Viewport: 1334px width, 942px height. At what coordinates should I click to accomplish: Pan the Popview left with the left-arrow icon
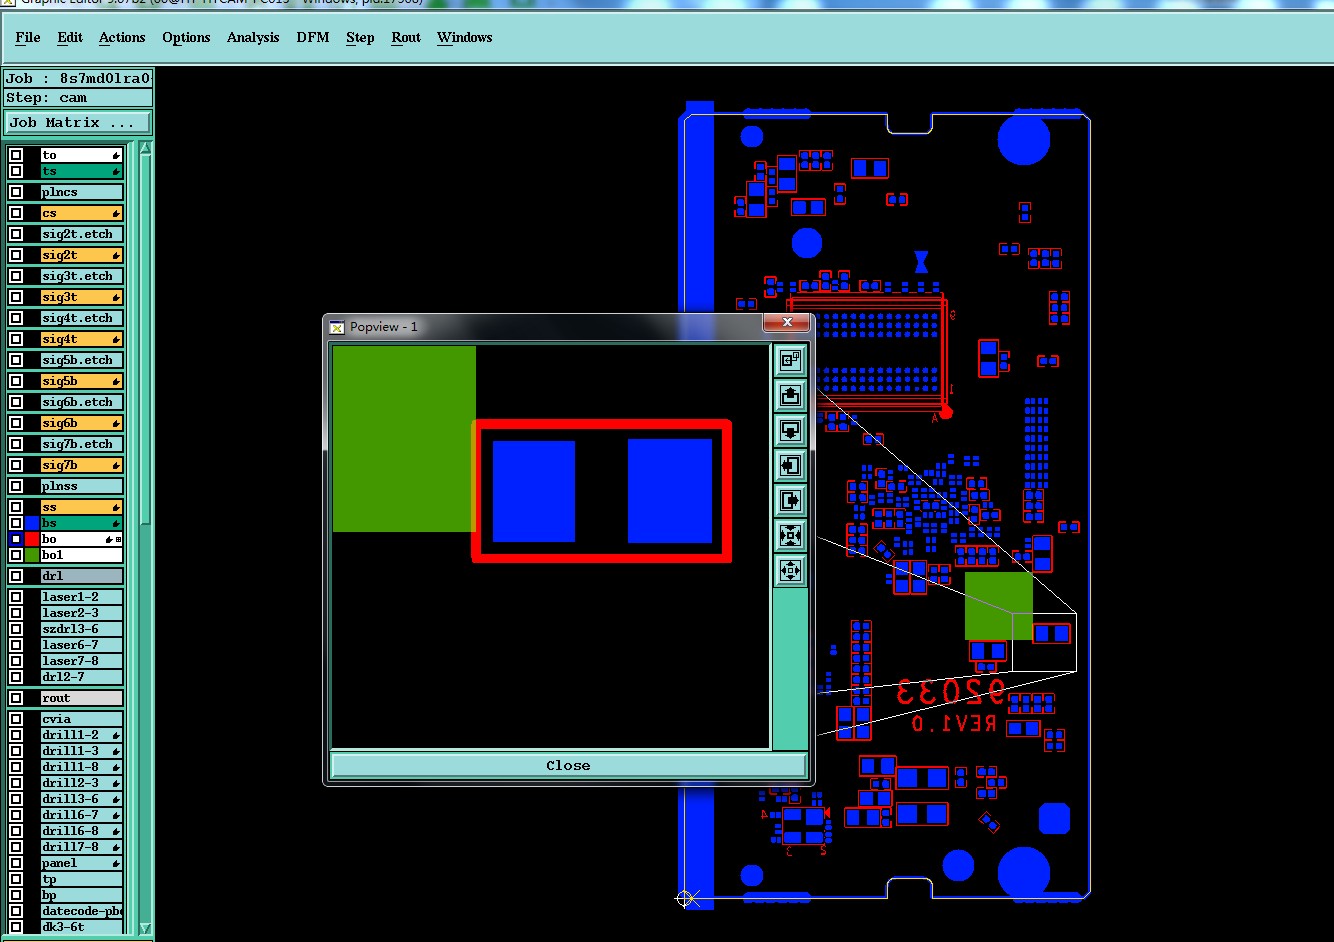[790, 465]
